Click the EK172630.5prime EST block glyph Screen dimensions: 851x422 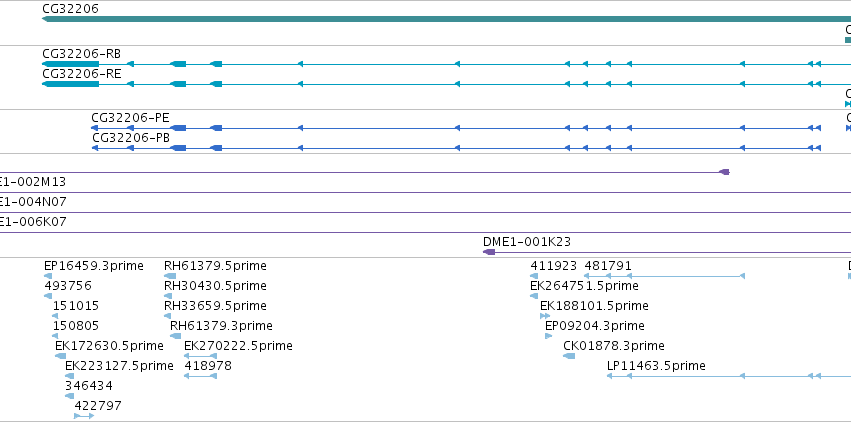(60, 356)
